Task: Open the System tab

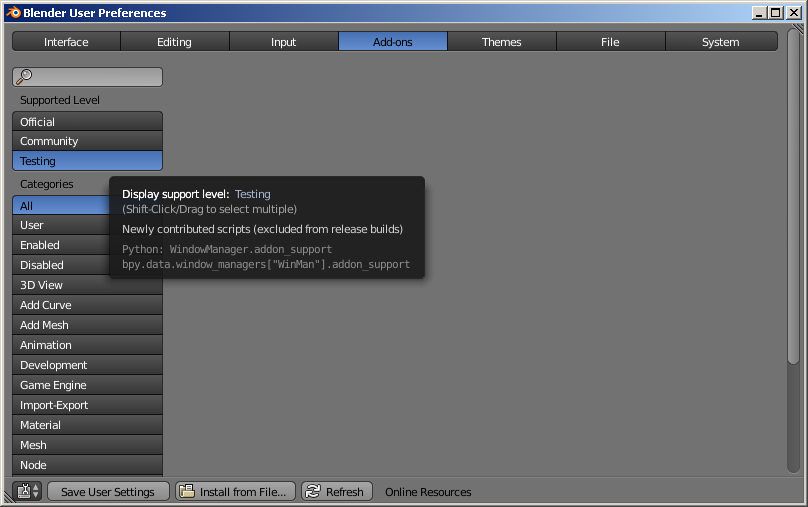Action: (x=721, y=42)
